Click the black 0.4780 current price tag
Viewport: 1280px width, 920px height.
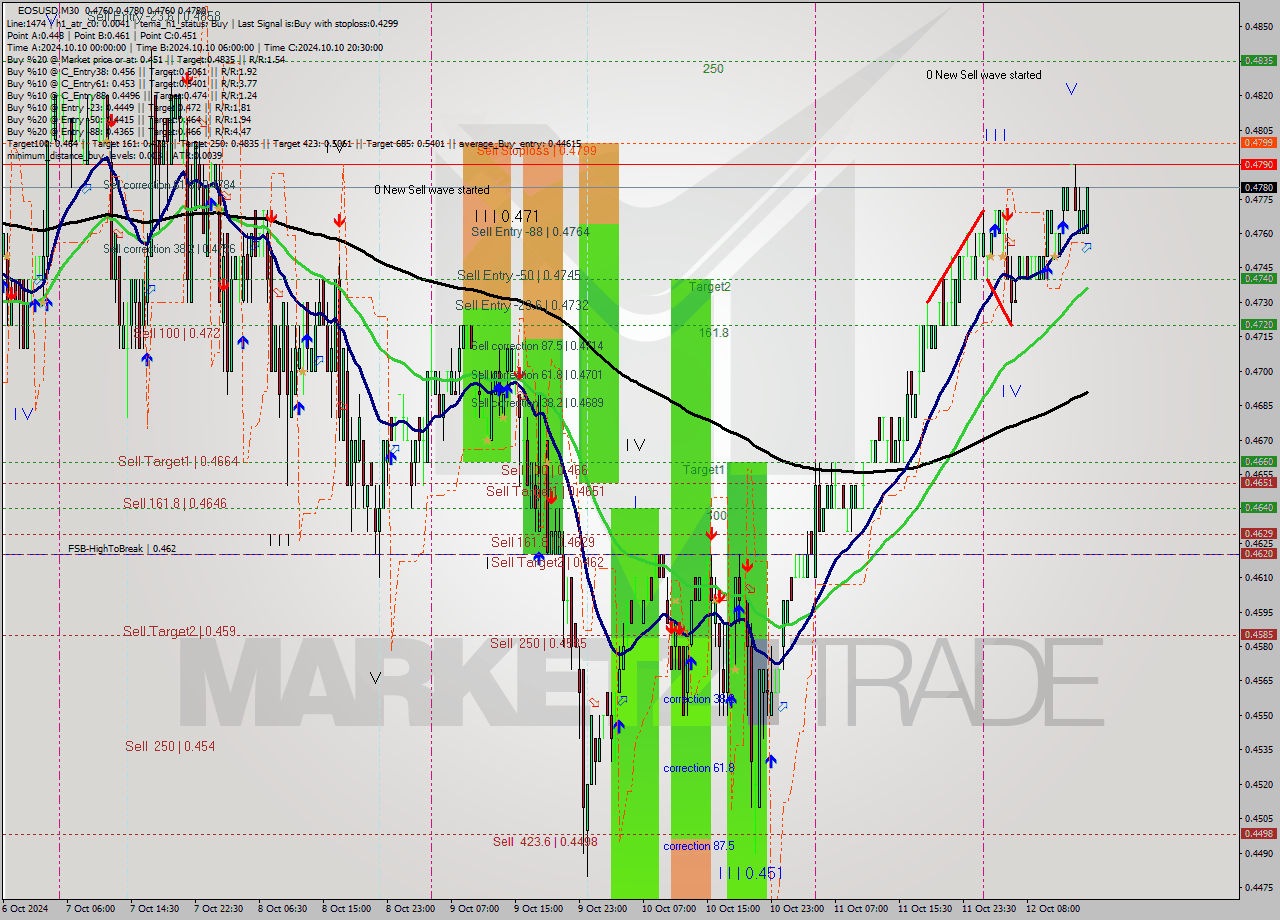coord(1257,187)
